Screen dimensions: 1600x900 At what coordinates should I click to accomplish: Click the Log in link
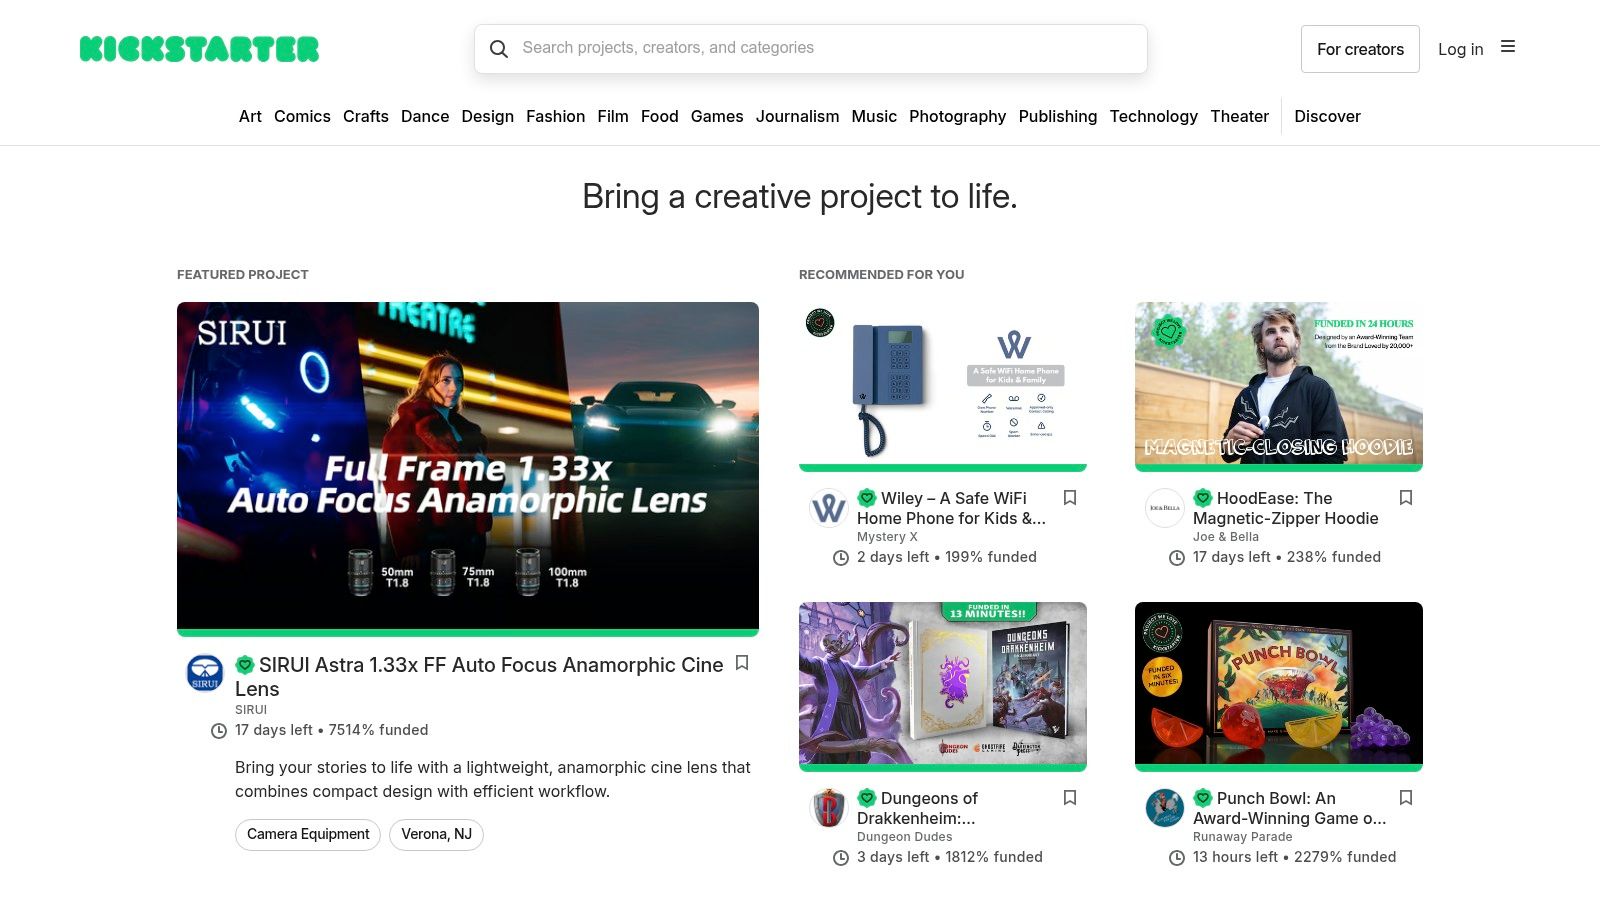[1461, 48]
